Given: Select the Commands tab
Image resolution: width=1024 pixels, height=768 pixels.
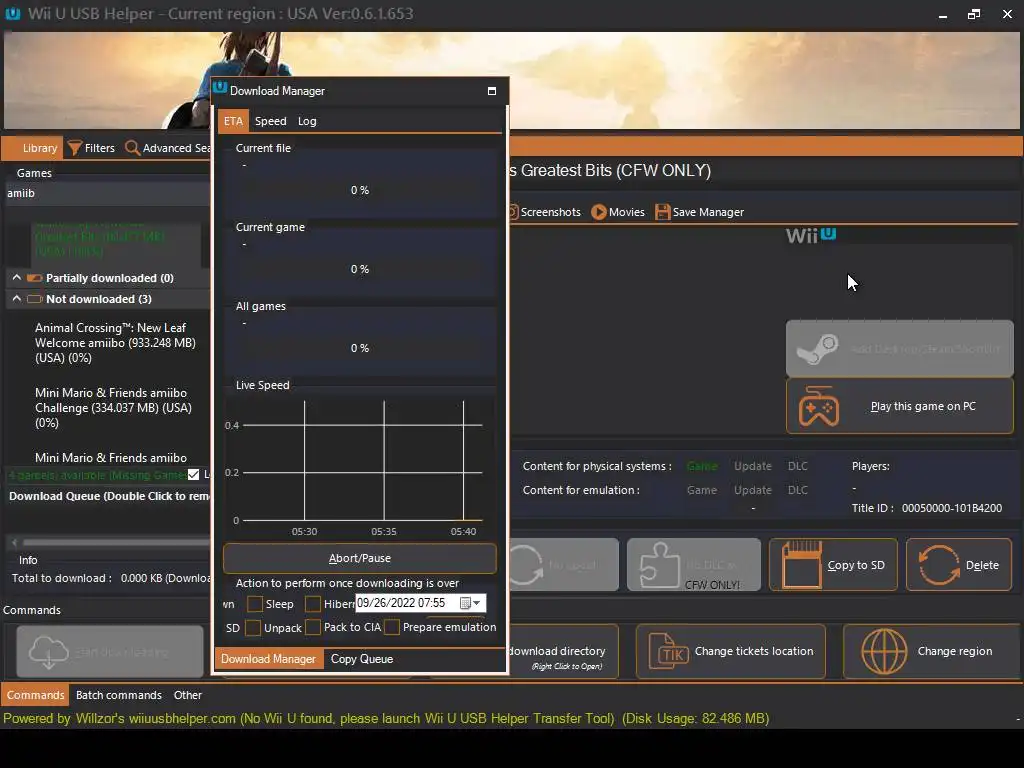Looking at the screenshot, I should coord(35,695).
